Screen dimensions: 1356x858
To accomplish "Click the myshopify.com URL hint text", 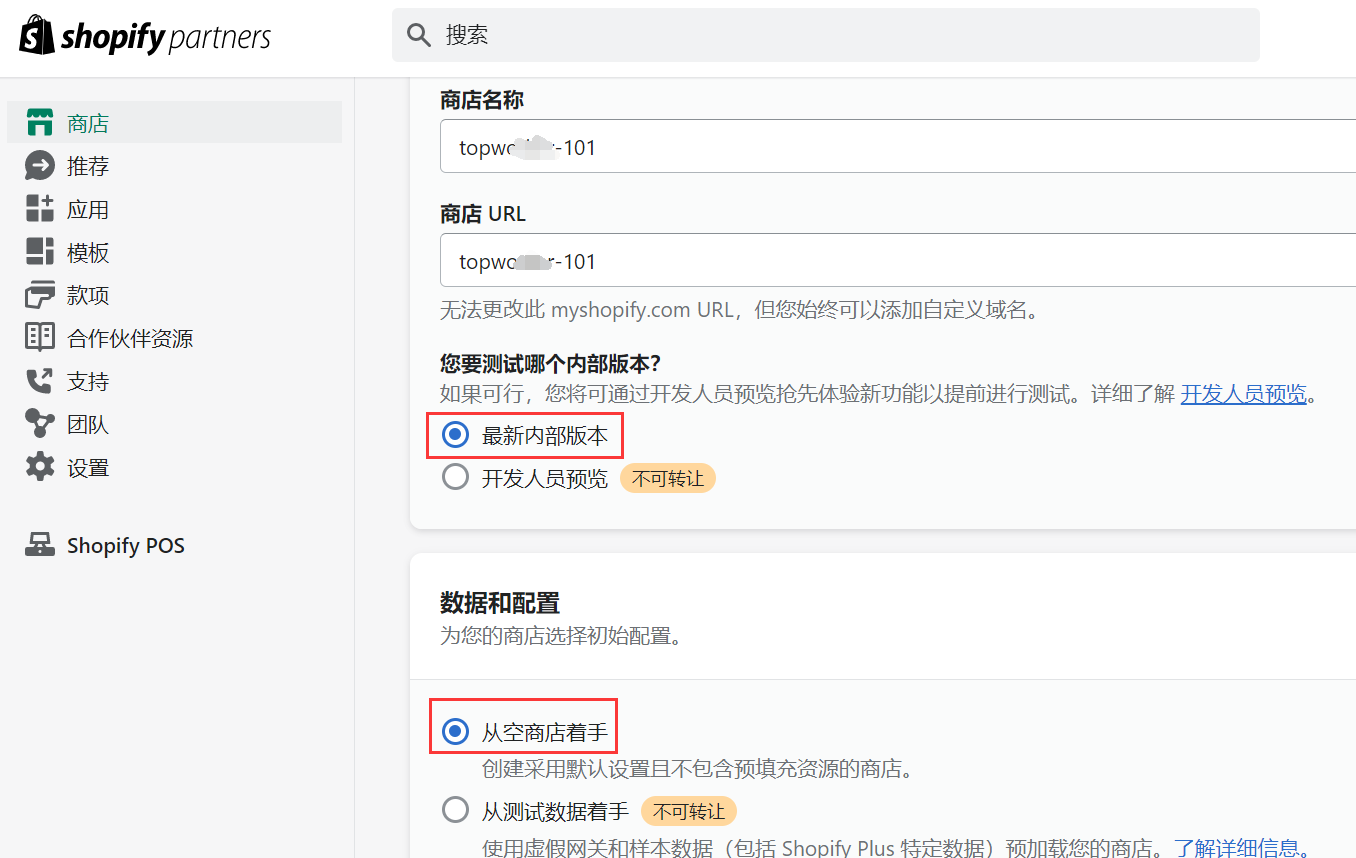I will point(741,310).
